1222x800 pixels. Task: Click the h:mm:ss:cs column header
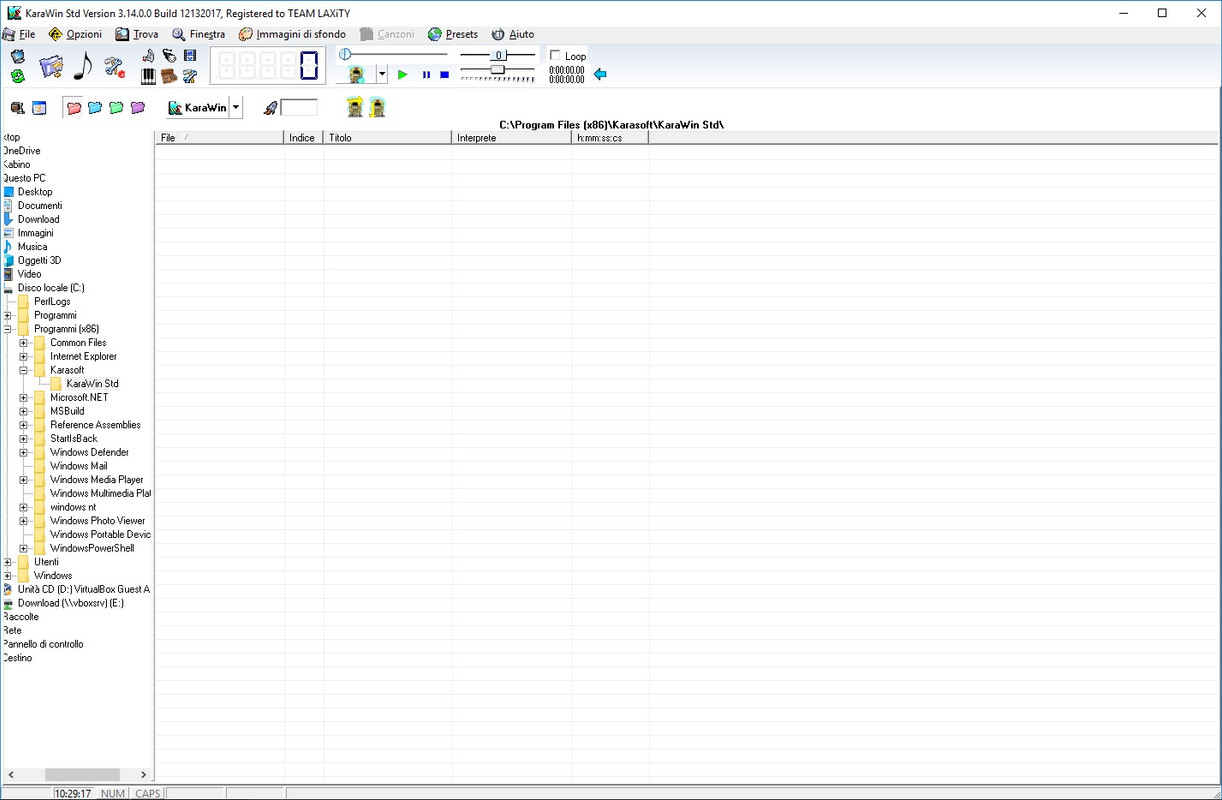(610, 138)
